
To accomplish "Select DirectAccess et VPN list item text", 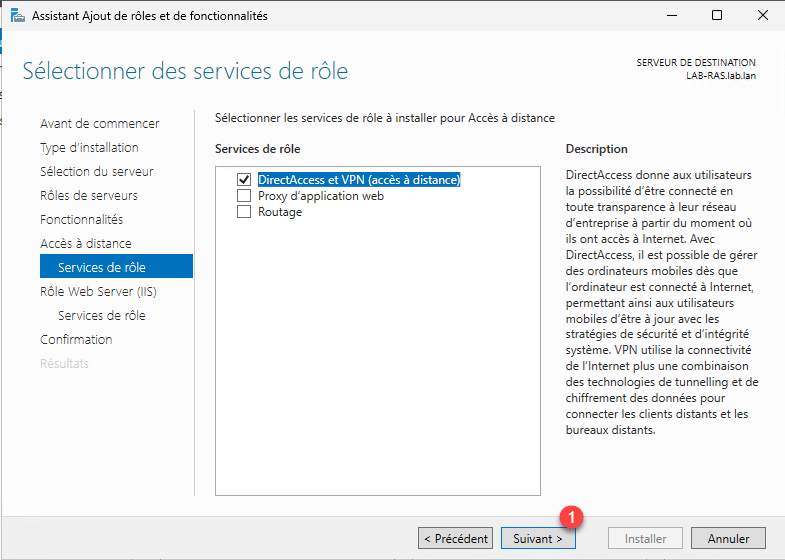I will pos(358,180).
